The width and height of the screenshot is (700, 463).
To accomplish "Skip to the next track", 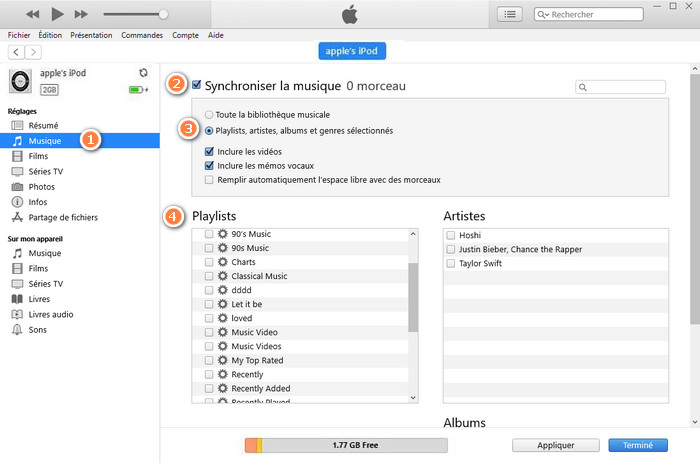I will click(82, 14).
